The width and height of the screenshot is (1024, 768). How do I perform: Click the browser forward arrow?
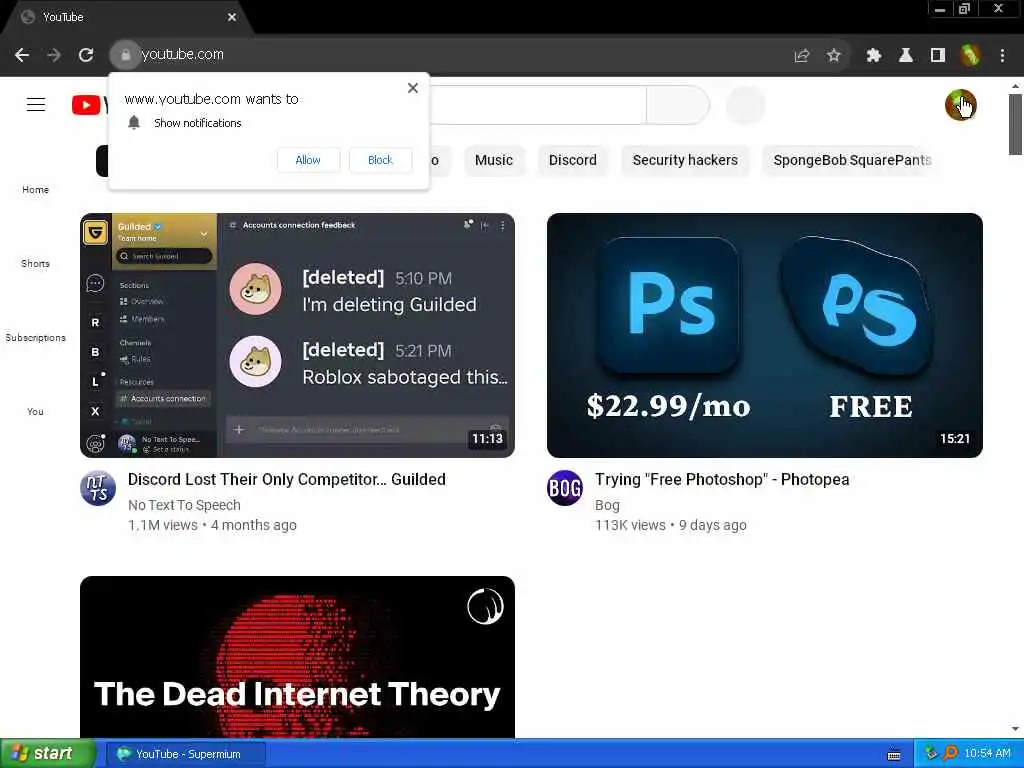tap(54, 55)
